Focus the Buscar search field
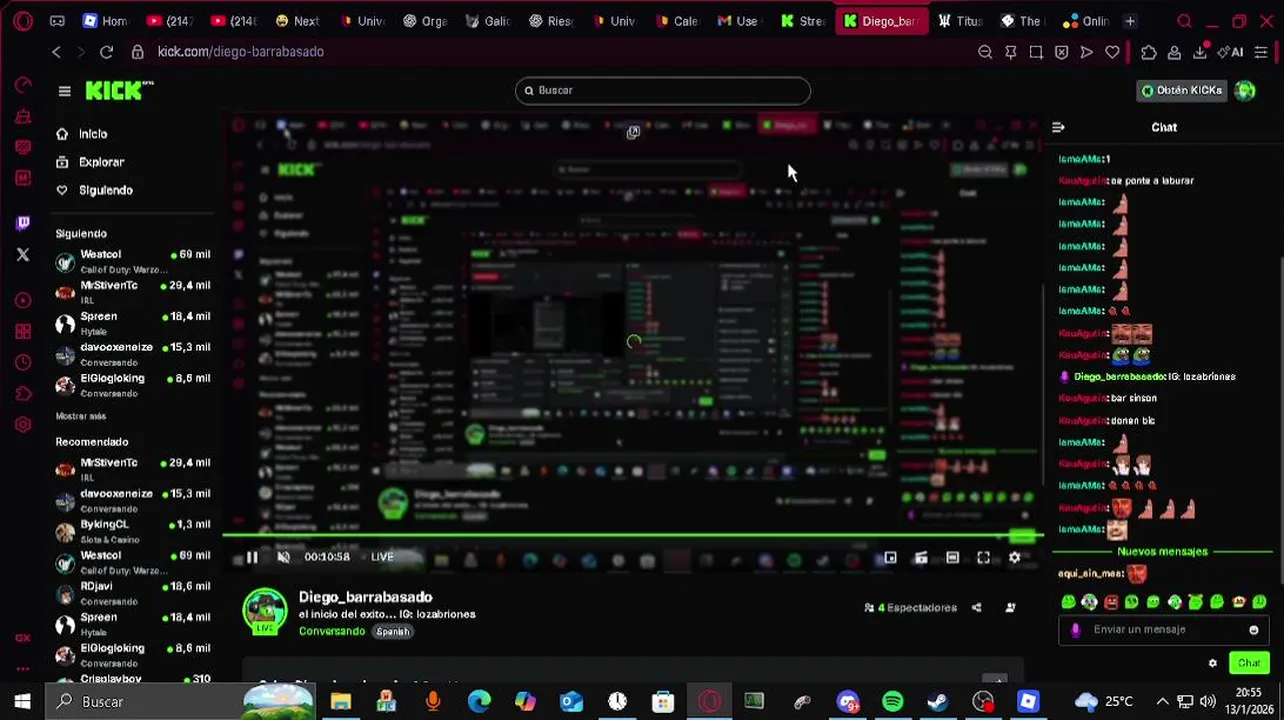Screen dimensions: 1284x720 662,90
